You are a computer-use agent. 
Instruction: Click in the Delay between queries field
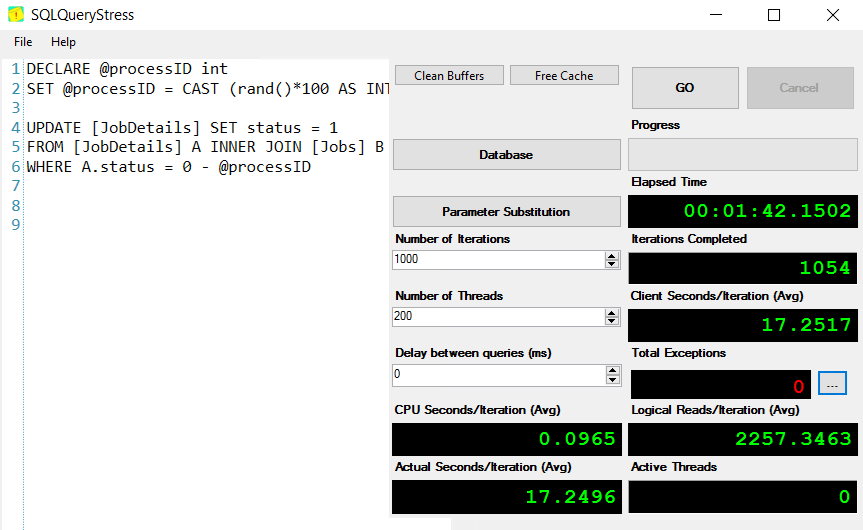(x=497, y=375)
